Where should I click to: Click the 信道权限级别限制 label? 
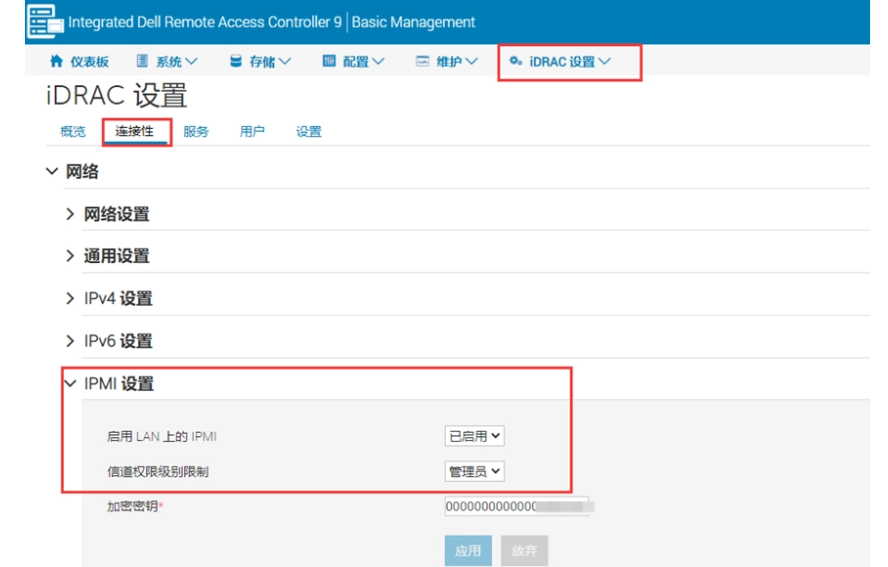click(x=158, y=472)
